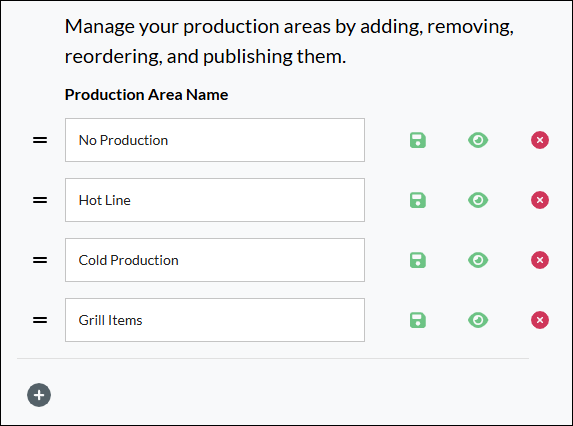Delete the Hot Line area
Screen dimensions: 573x426
click(540, 200)
